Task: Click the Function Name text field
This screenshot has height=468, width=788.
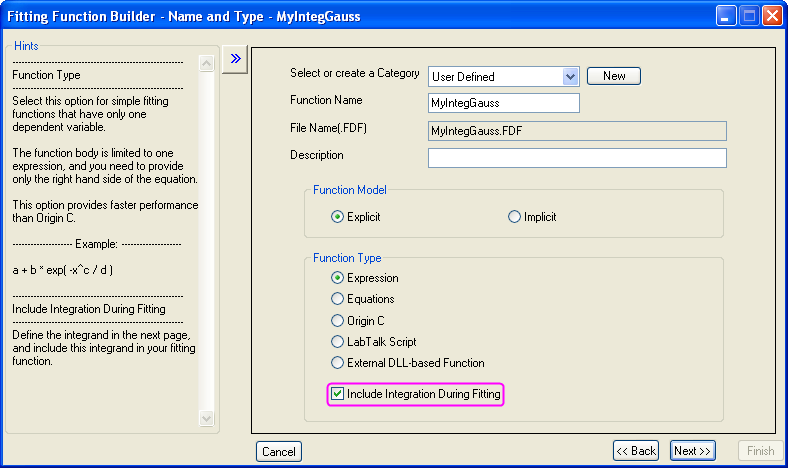Action: click(503, 103)
